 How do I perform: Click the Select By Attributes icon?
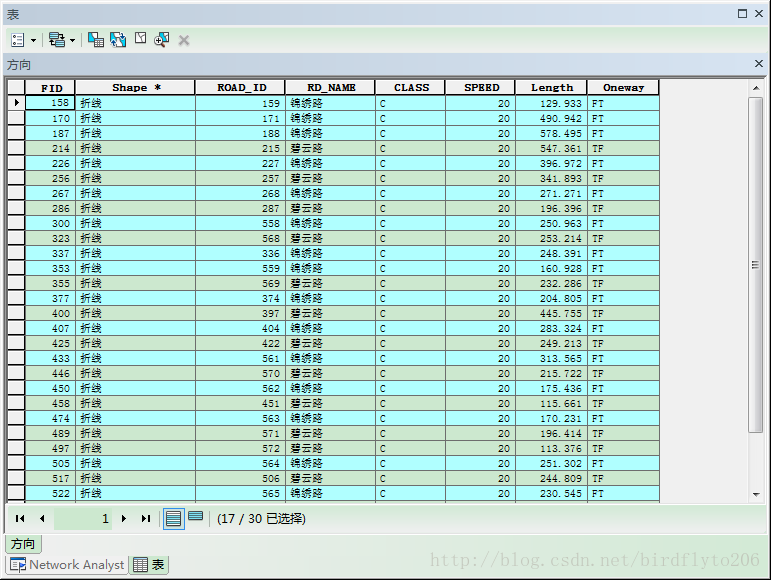[x=95, y=39]
